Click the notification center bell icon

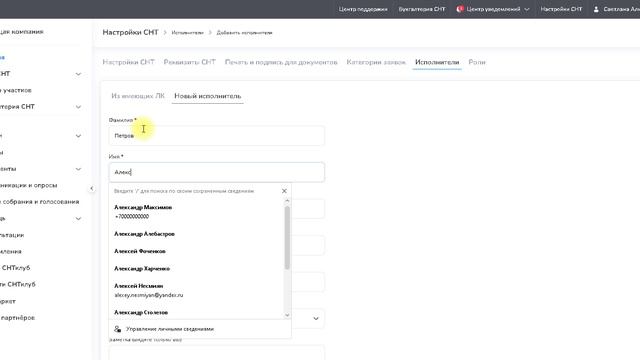pyautogui.click(x=460, y=9)
